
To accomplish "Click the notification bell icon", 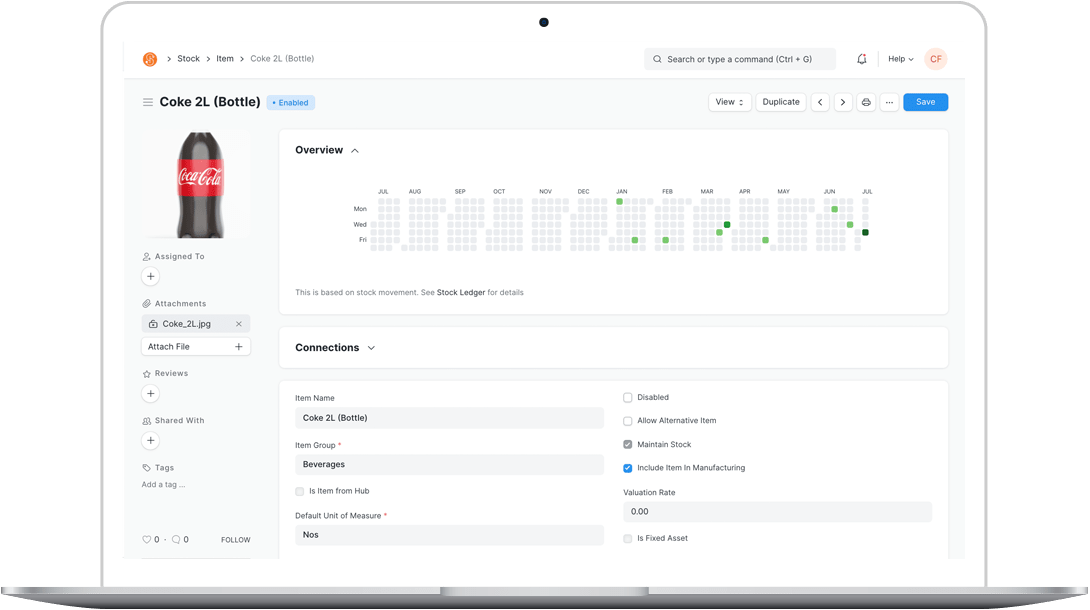I will click(x=861, y=59).
